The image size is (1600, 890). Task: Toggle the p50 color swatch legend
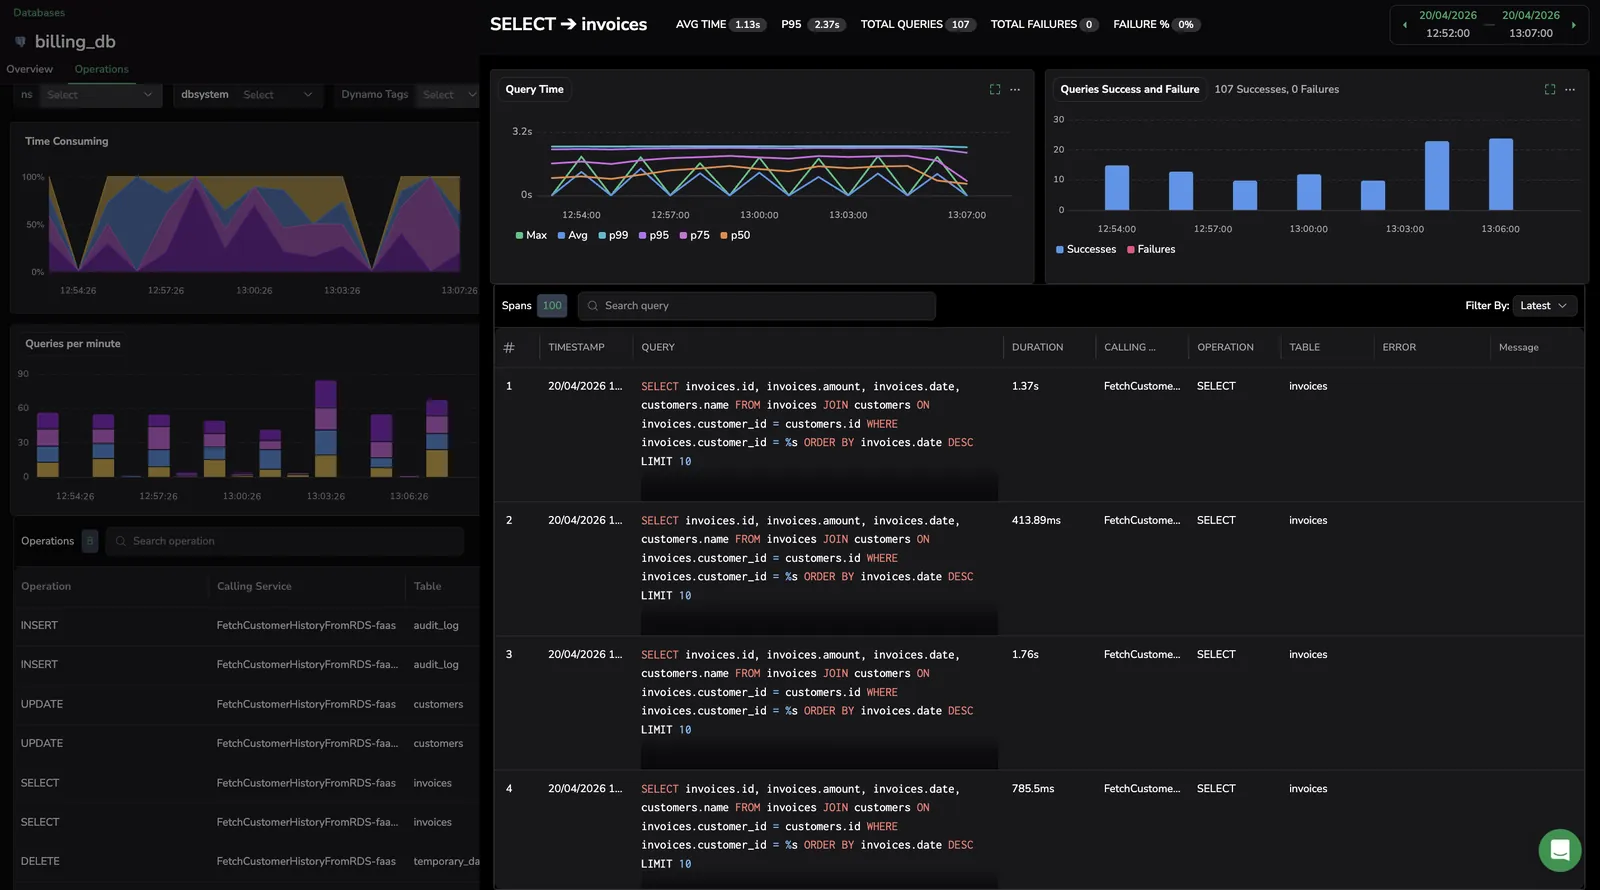pyautogui.click(x=724, y=236)
